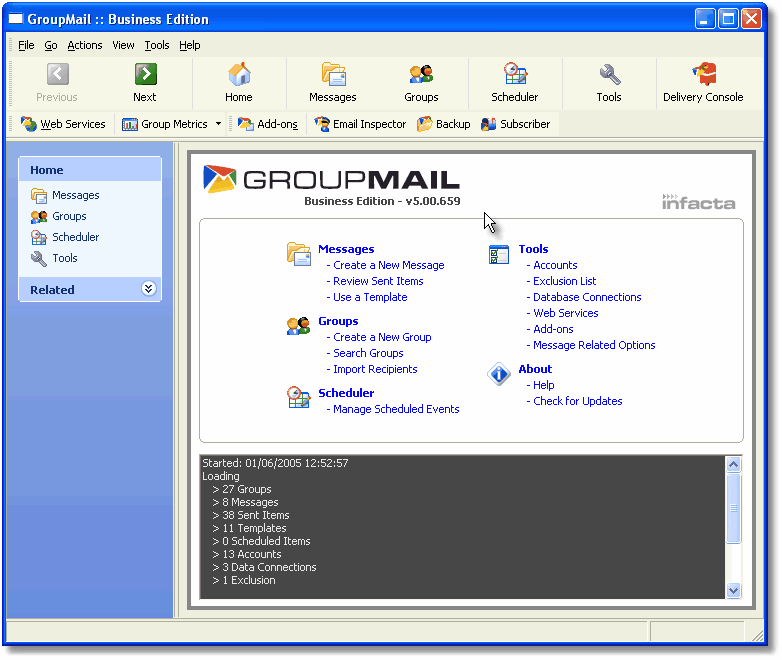Image resolution: width=782 pixels, height=660 pixels.
Task: Launch the Delivery Console
Action: click(x=703, y=83)
